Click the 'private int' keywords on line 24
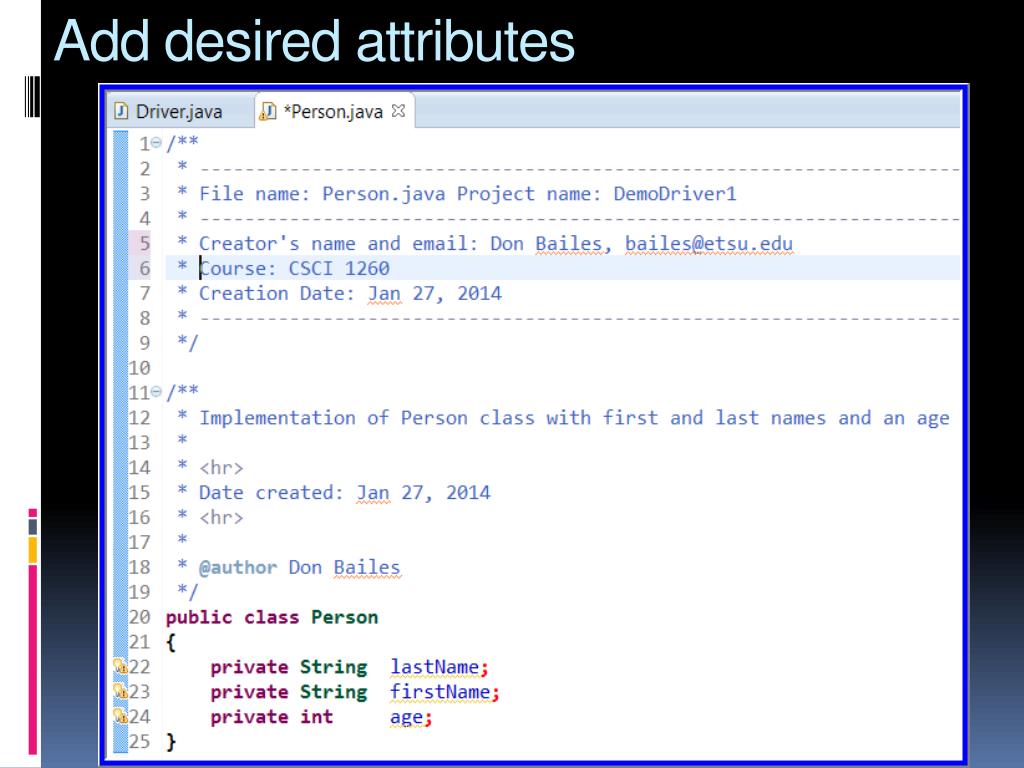The image size is (1024, 768). [272, 717]
